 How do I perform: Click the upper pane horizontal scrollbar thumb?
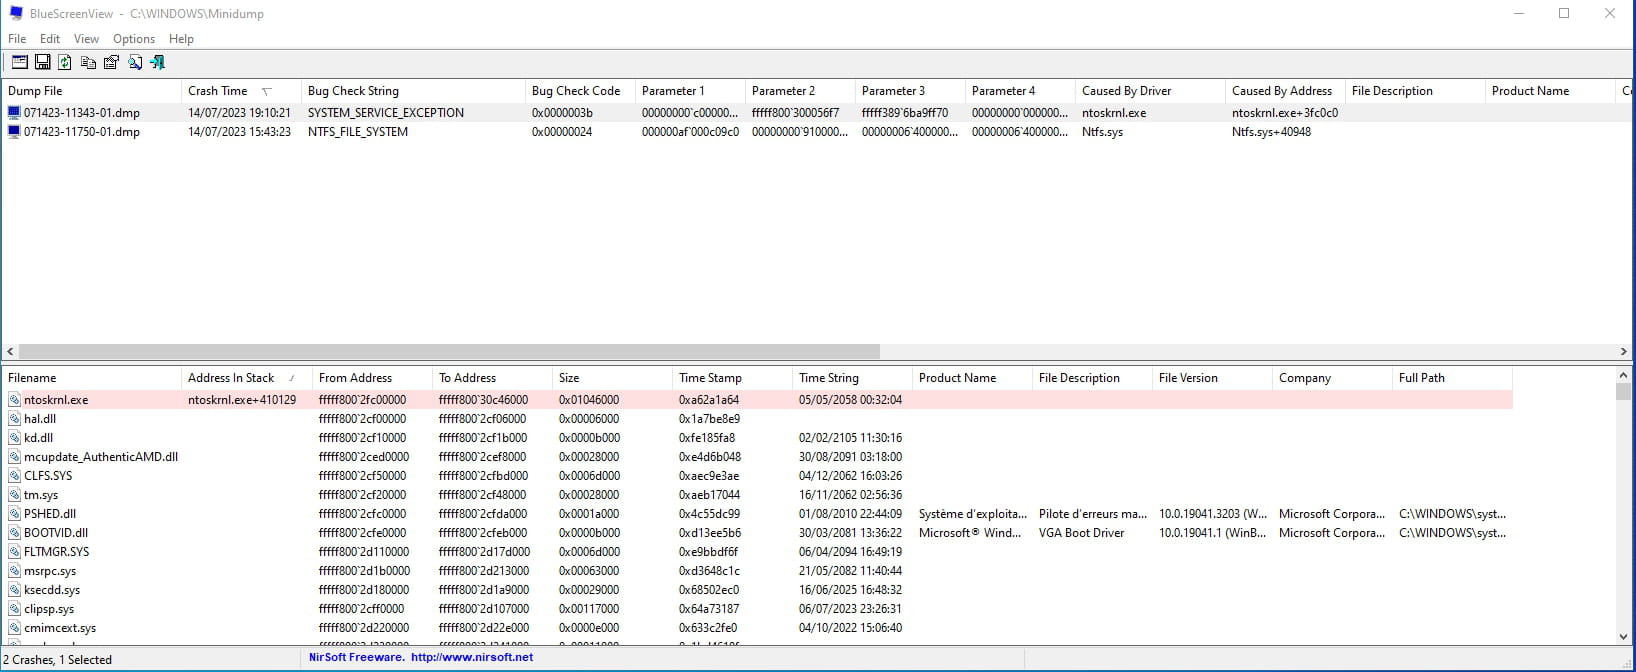[449, 352]
